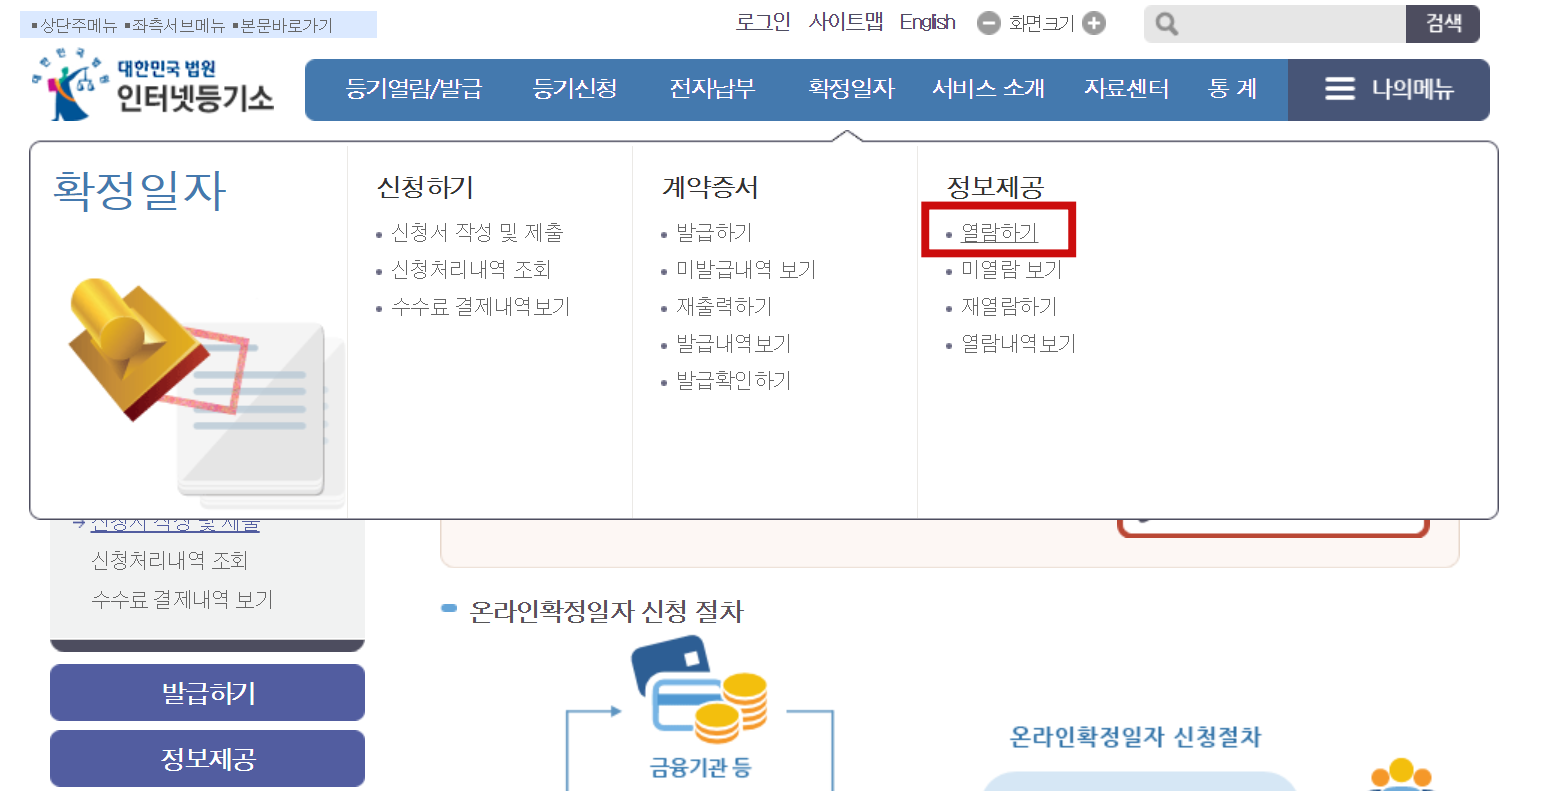Image resolution: width=1546 pixels, height=791 pixels.
Task: Open 확정일자 main menu
Action: tap(851, 89)
